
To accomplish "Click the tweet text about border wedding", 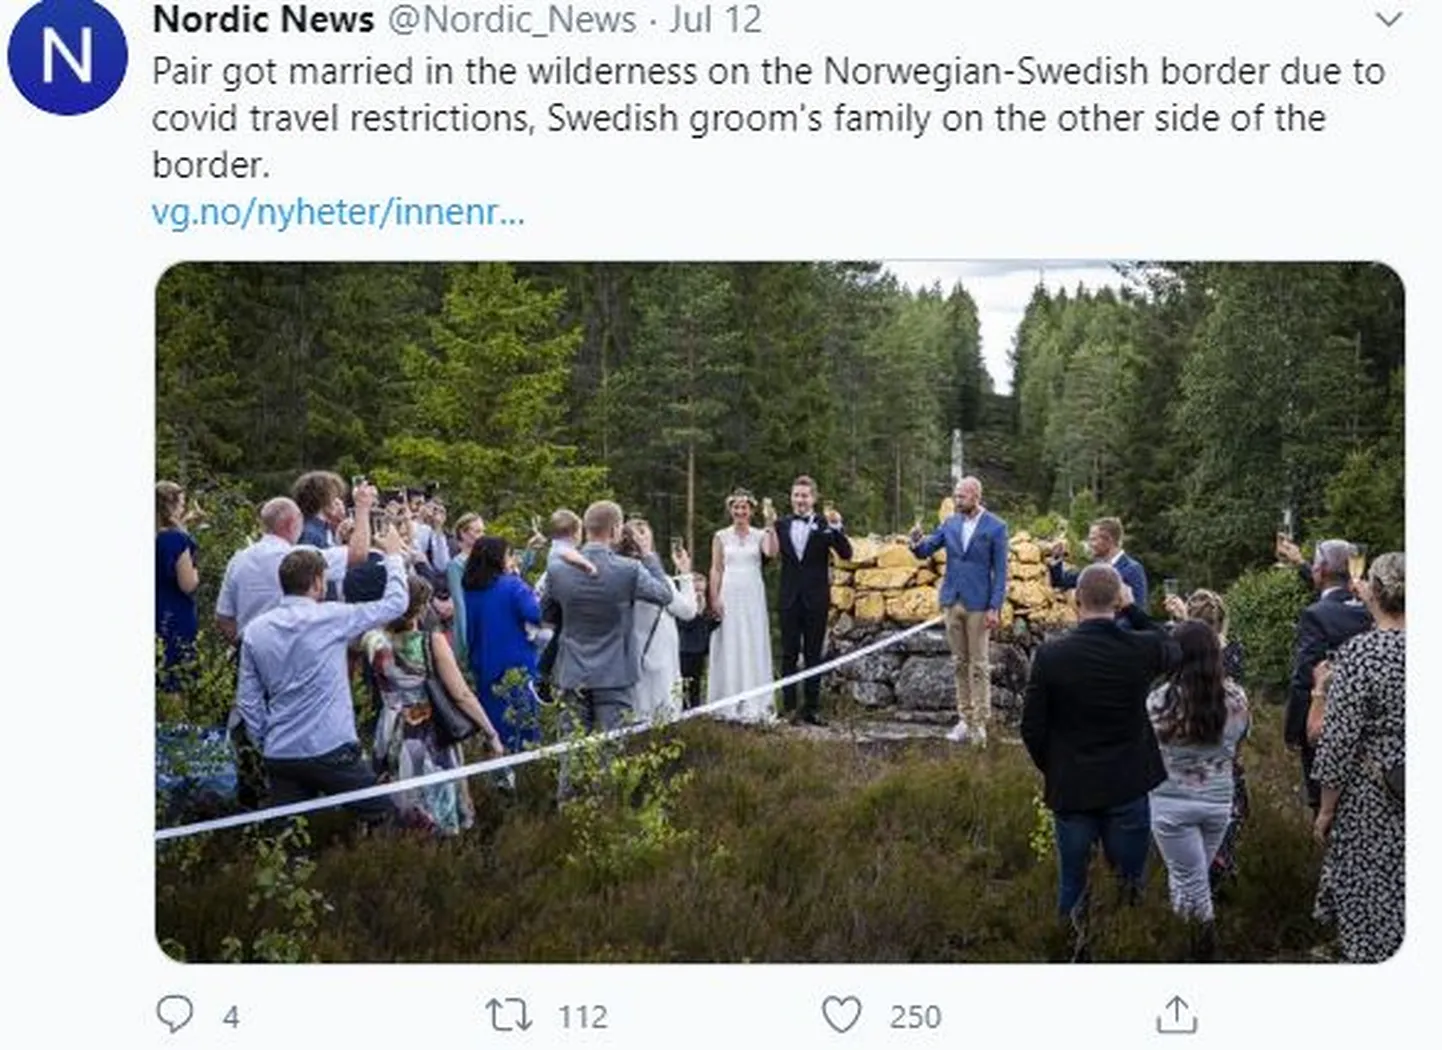I will click(768, 118).
